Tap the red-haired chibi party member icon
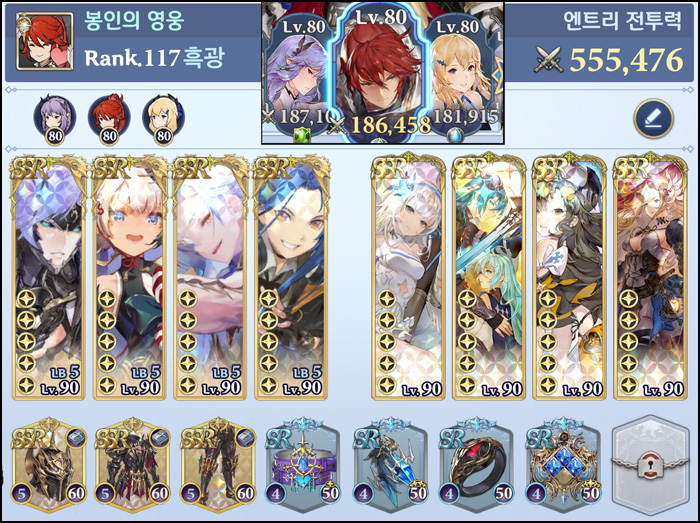Viewport: 700px width, 523px height. (109, 120)
